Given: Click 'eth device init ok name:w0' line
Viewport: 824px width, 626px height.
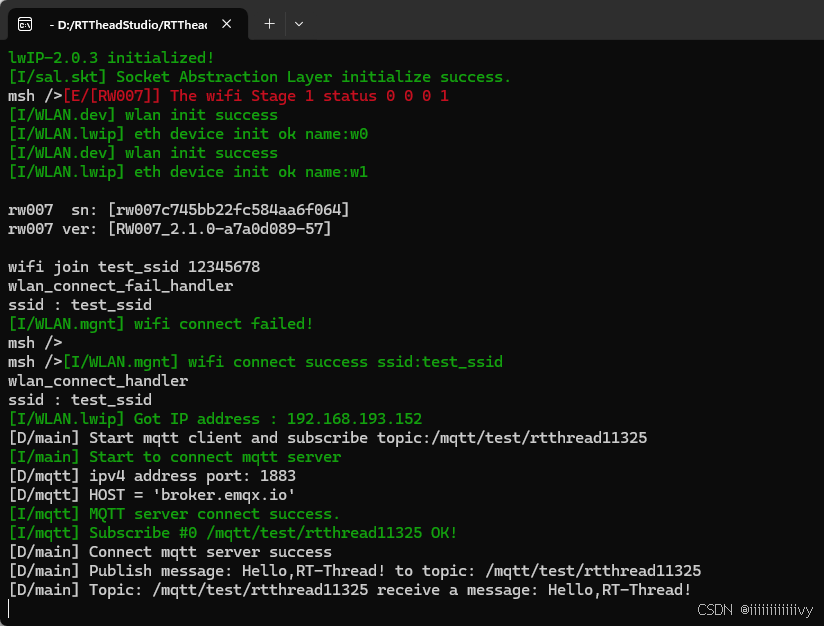Looking at the screenshot, I should (x=188, y=134).
